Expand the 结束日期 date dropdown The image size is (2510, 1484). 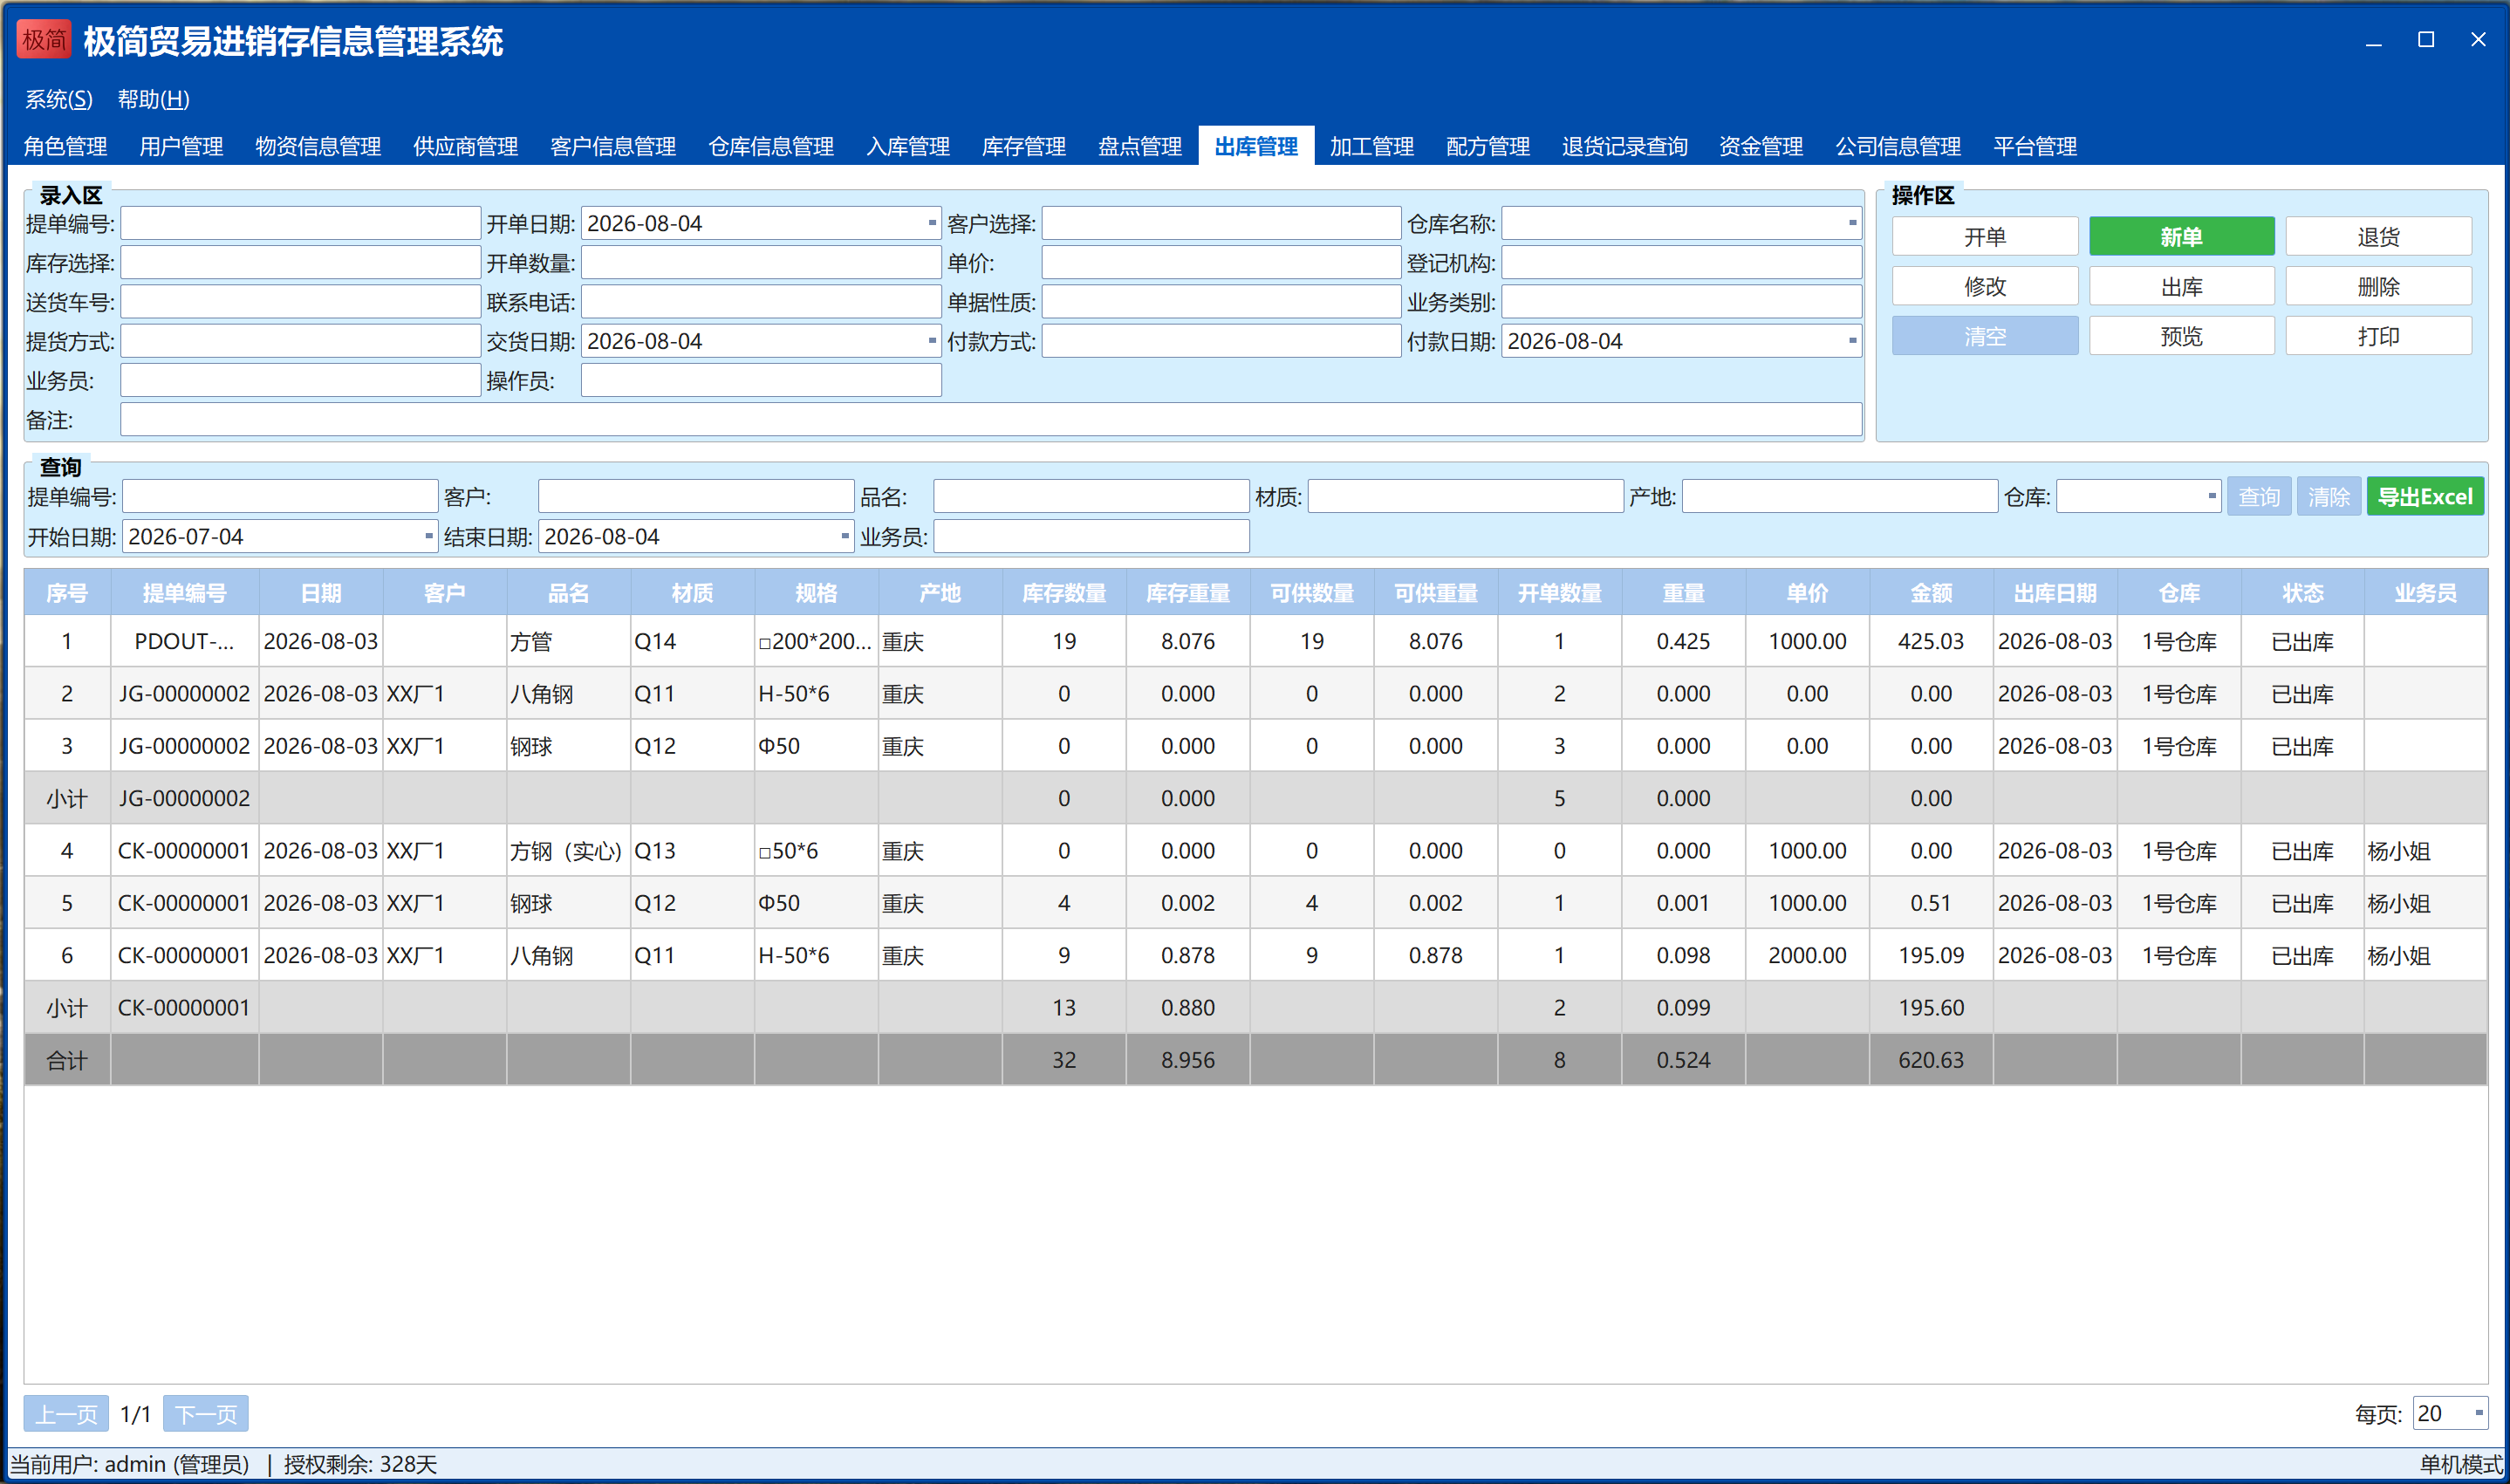[844, 536]
